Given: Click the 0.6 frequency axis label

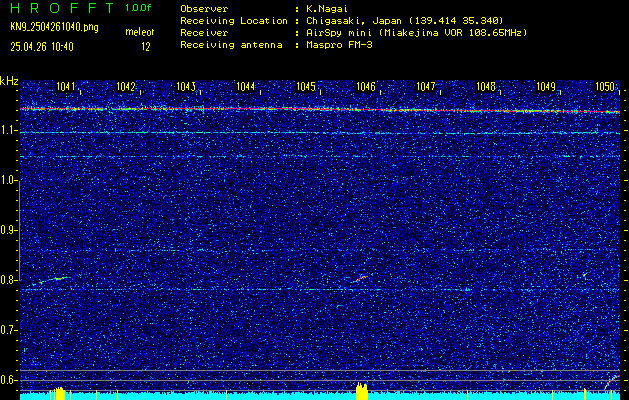Looking at the screenshot, I should [x=9, y=380].
